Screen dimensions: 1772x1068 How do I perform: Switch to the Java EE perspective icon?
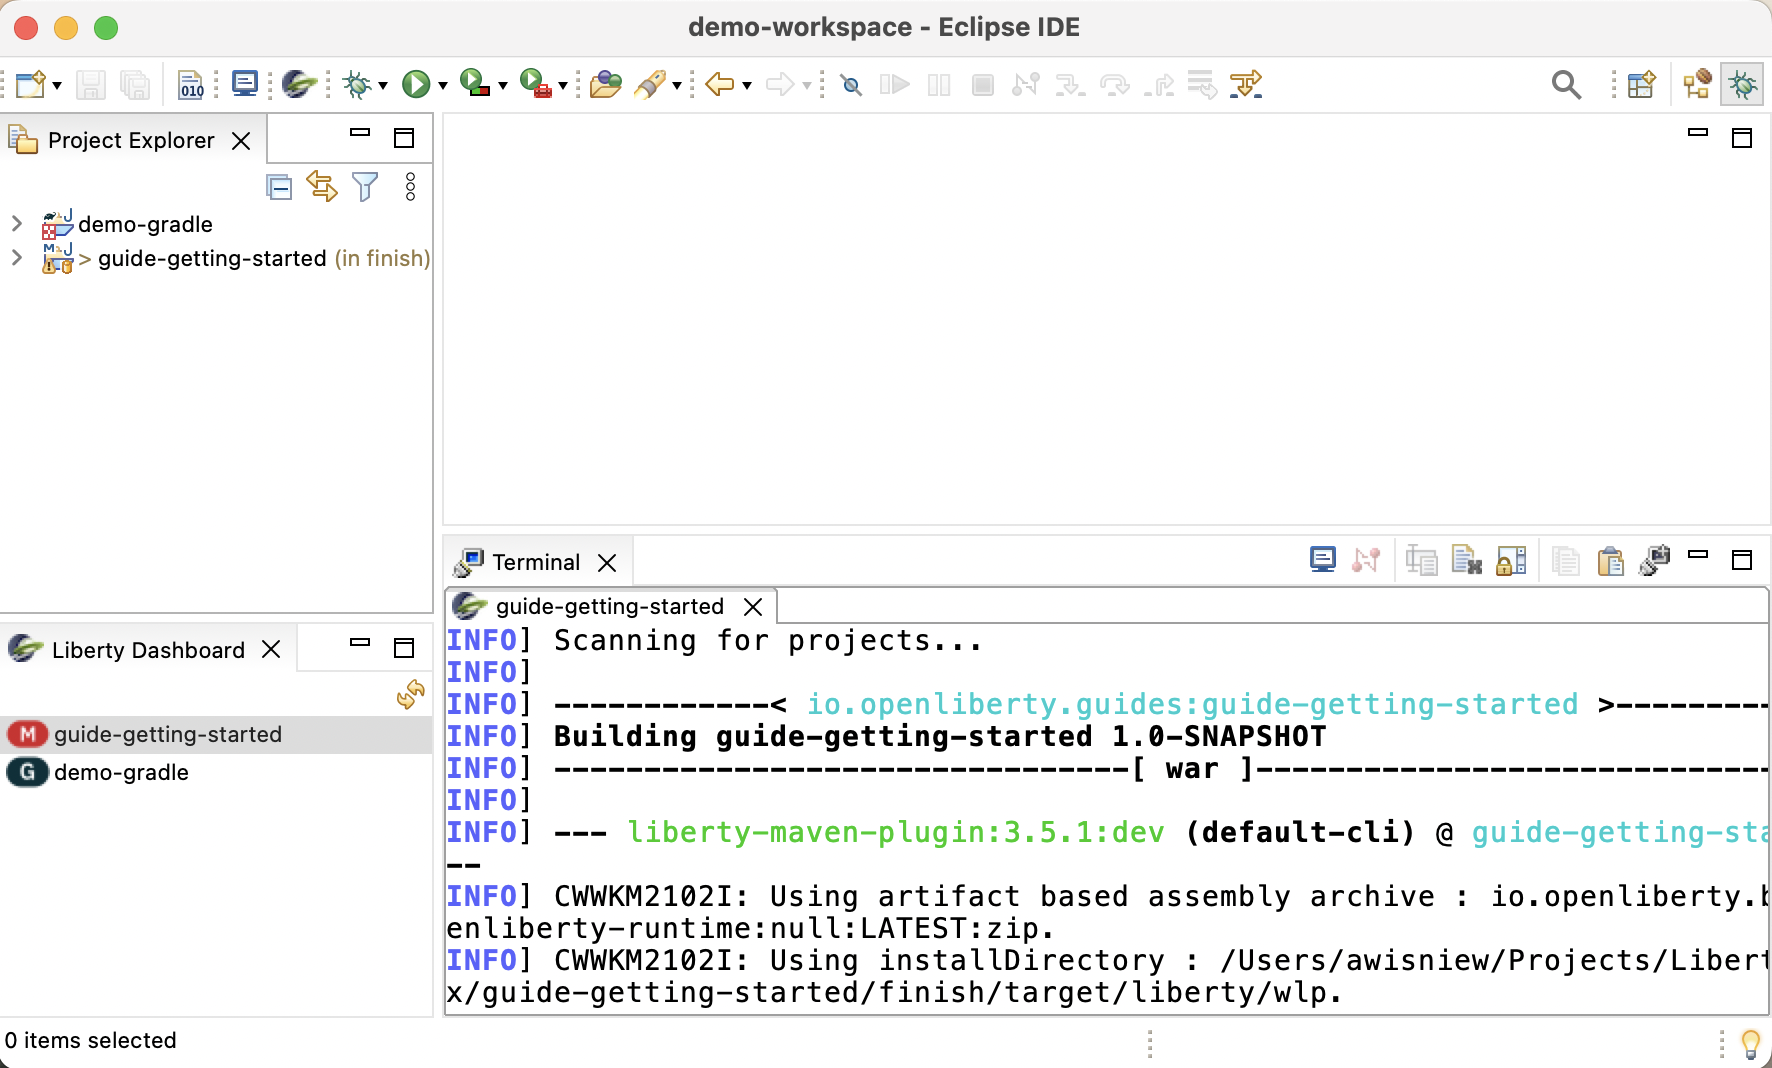[1697, 84]
